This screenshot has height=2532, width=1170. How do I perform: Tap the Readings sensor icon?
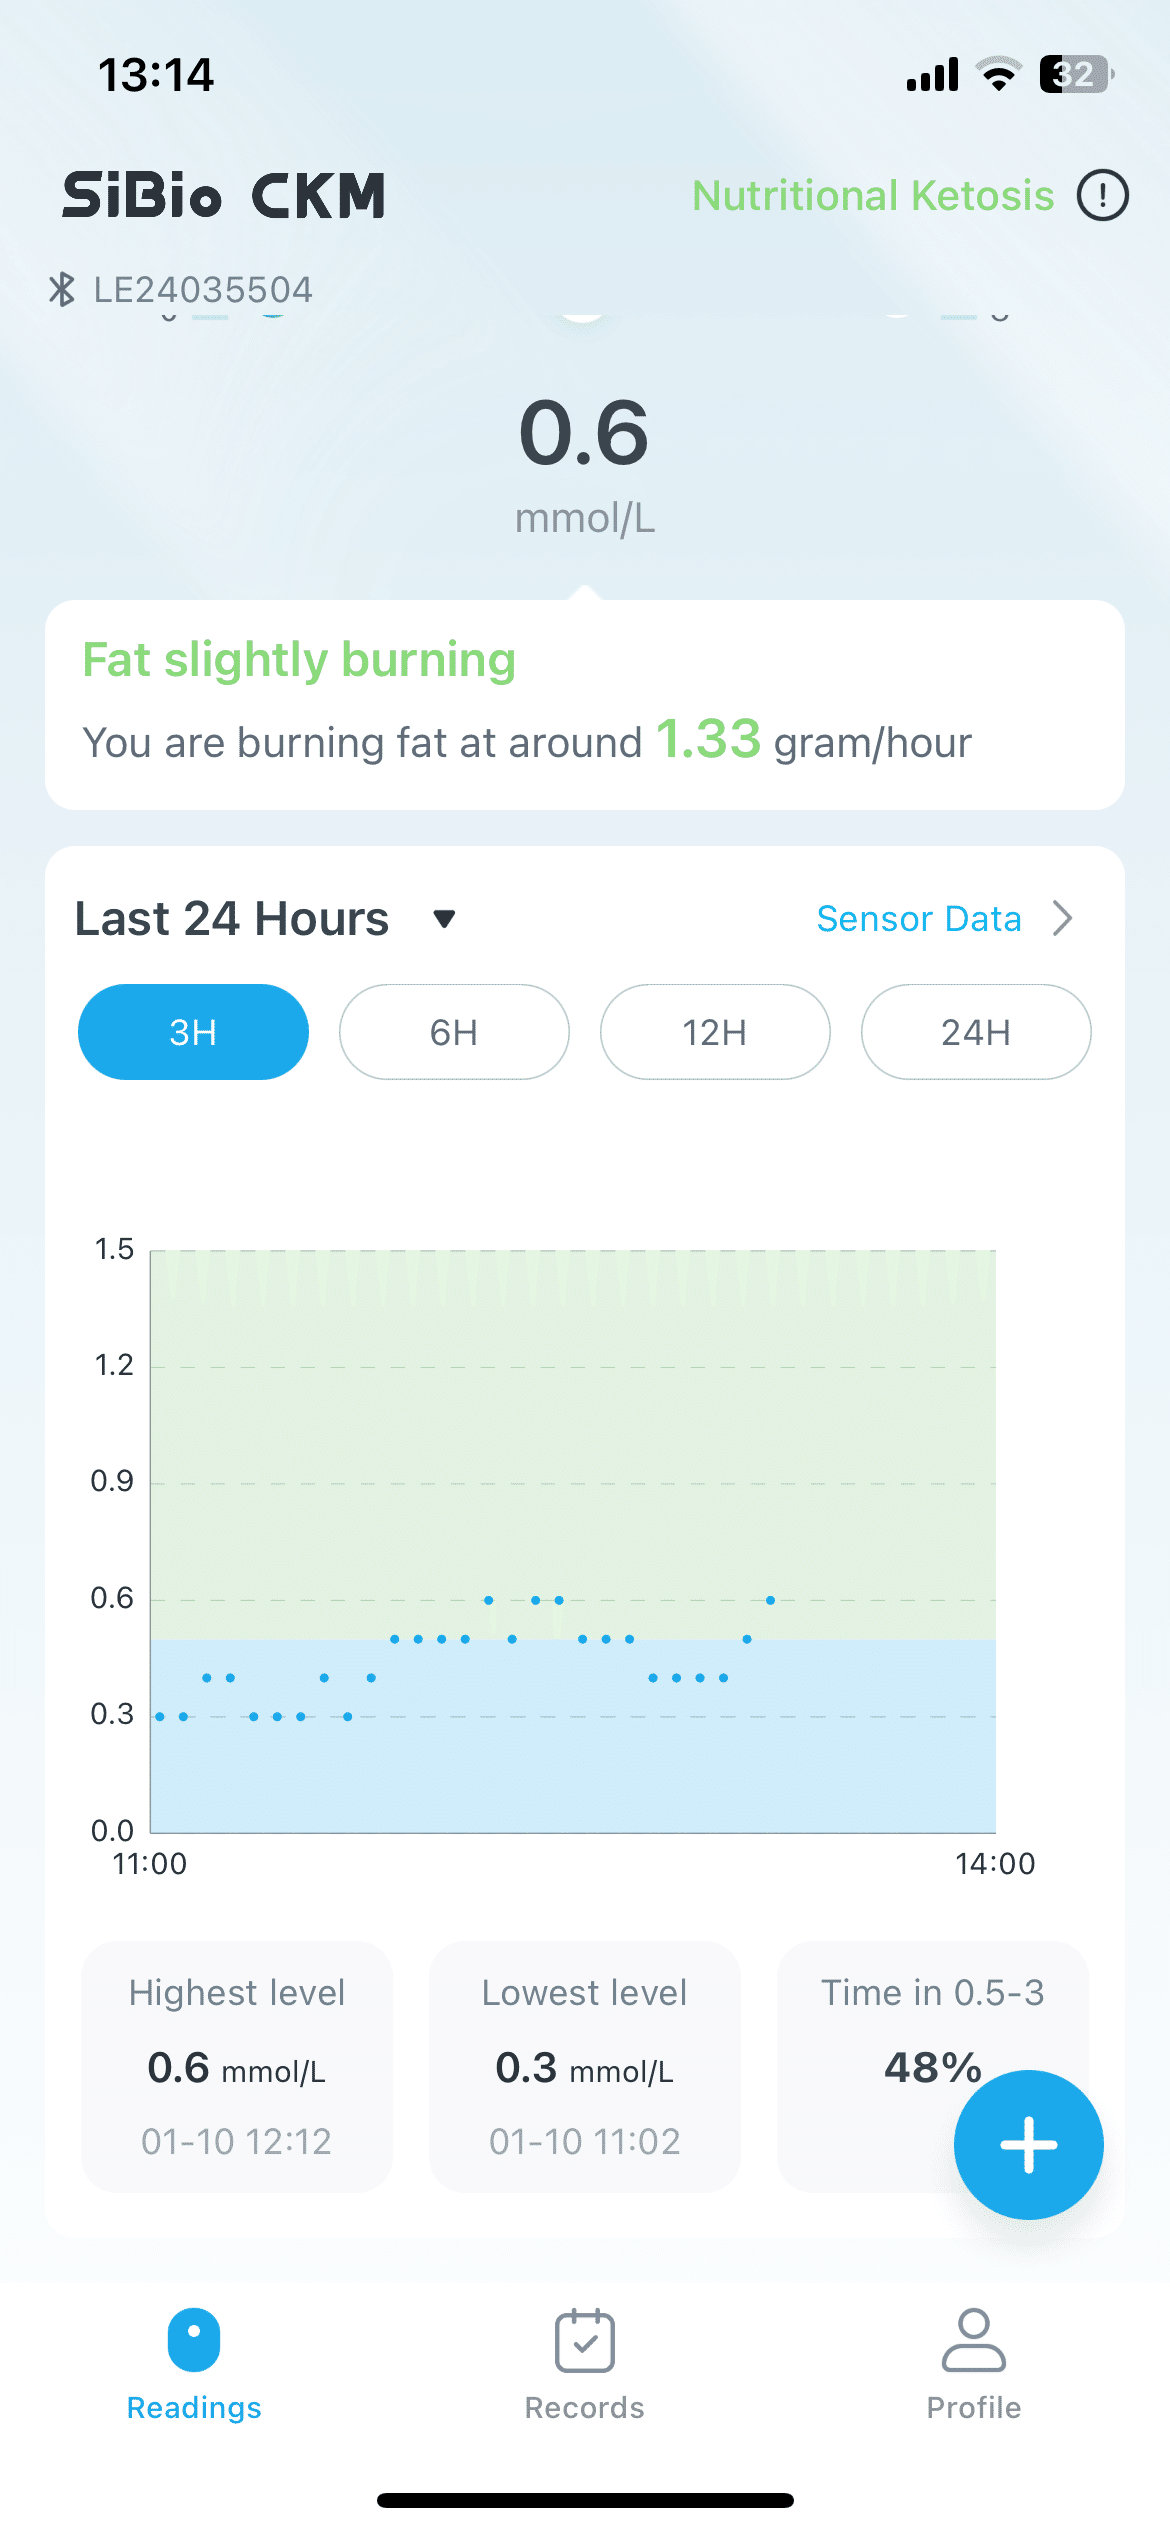click(x=194, y=2339)
